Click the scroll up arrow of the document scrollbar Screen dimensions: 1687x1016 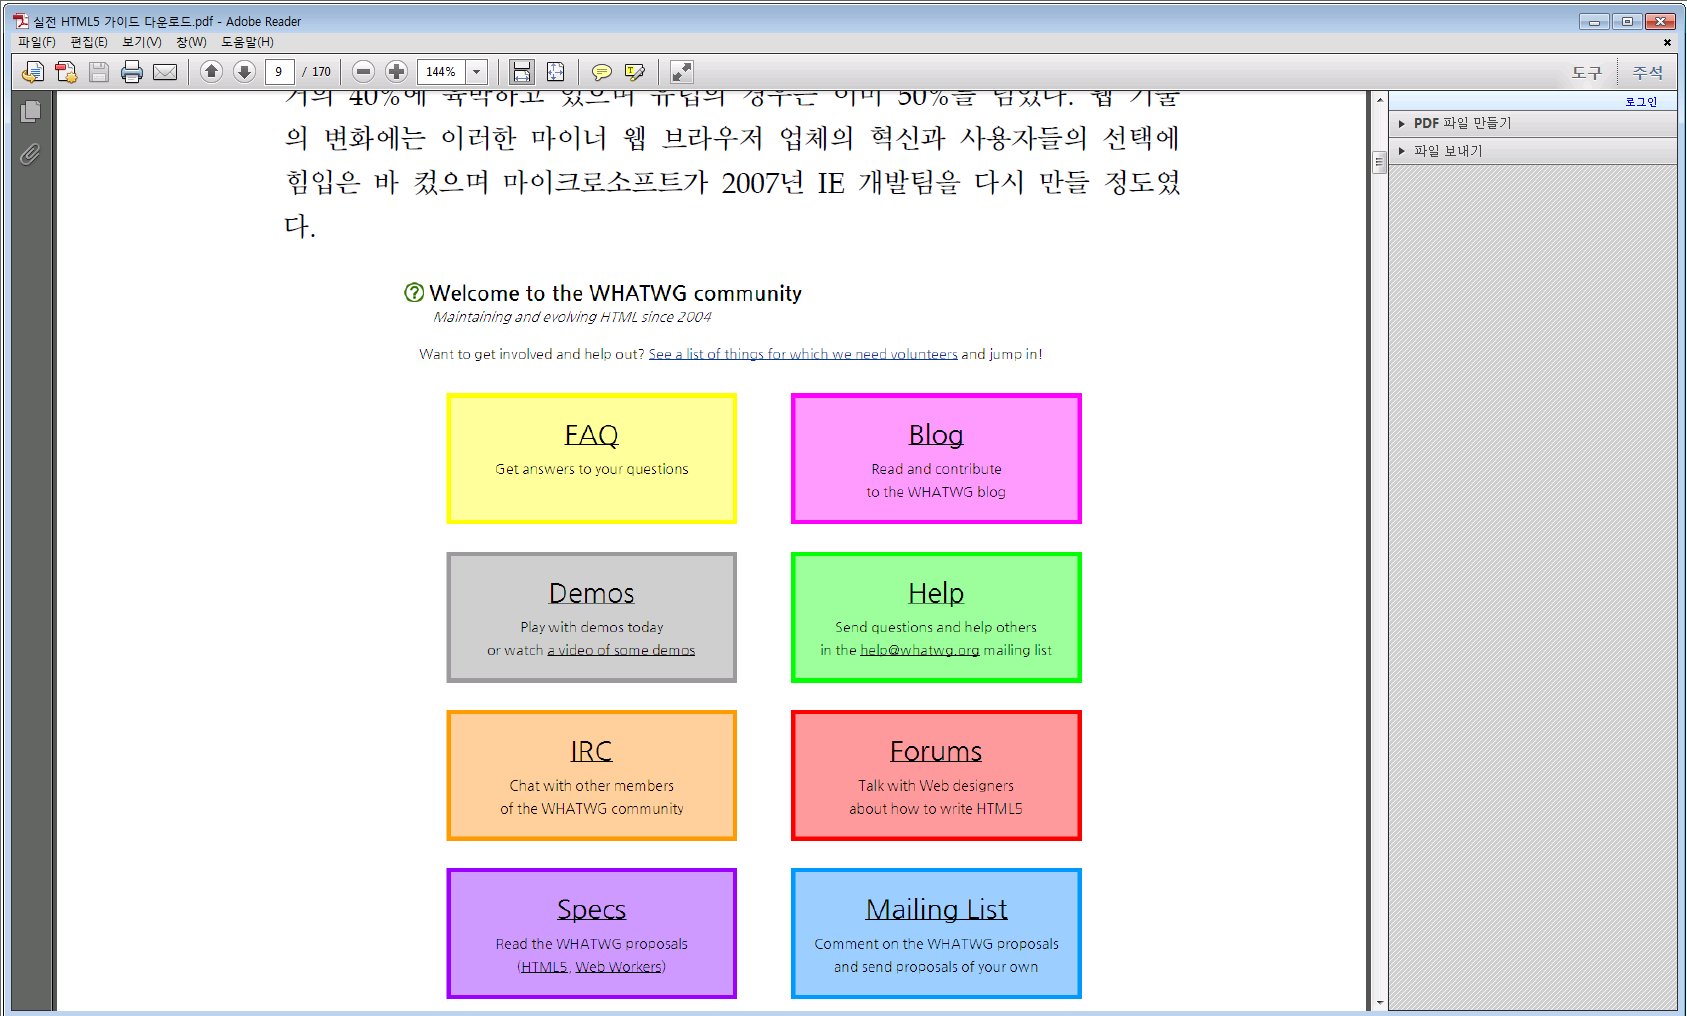point(1380,100)
